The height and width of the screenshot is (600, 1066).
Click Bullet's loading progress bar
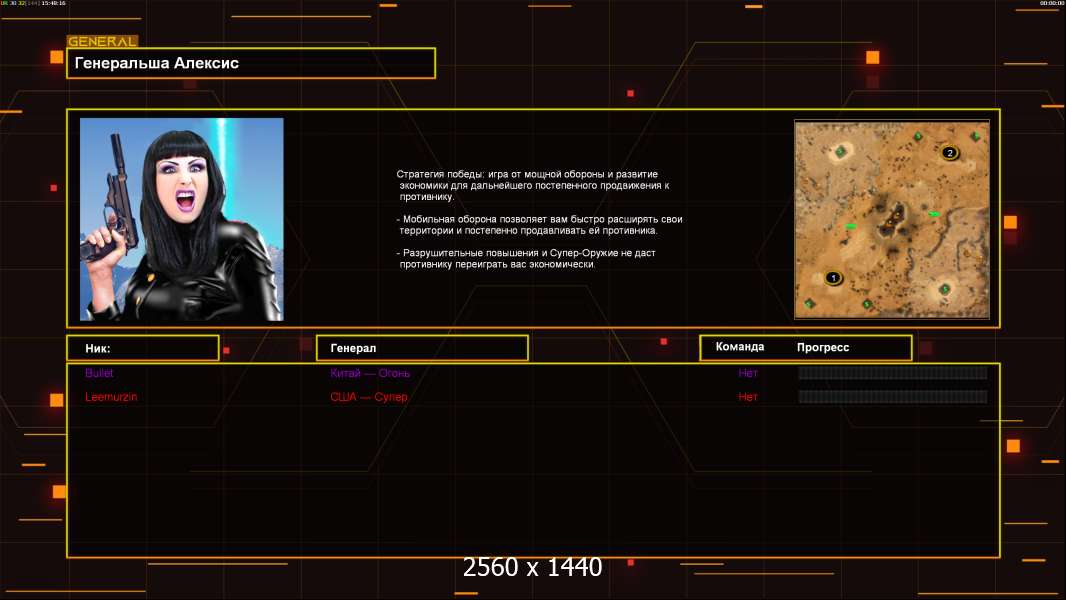[x=893, y=372]
